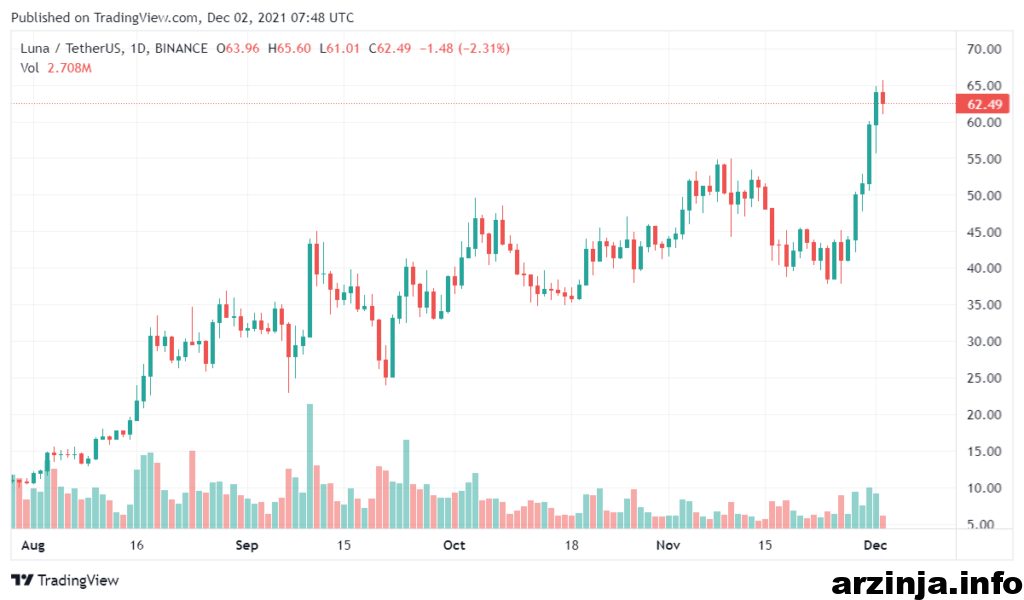Select the 50.00 price axis label
Screen dimensions: 1024x600
[x=984, y=195]
